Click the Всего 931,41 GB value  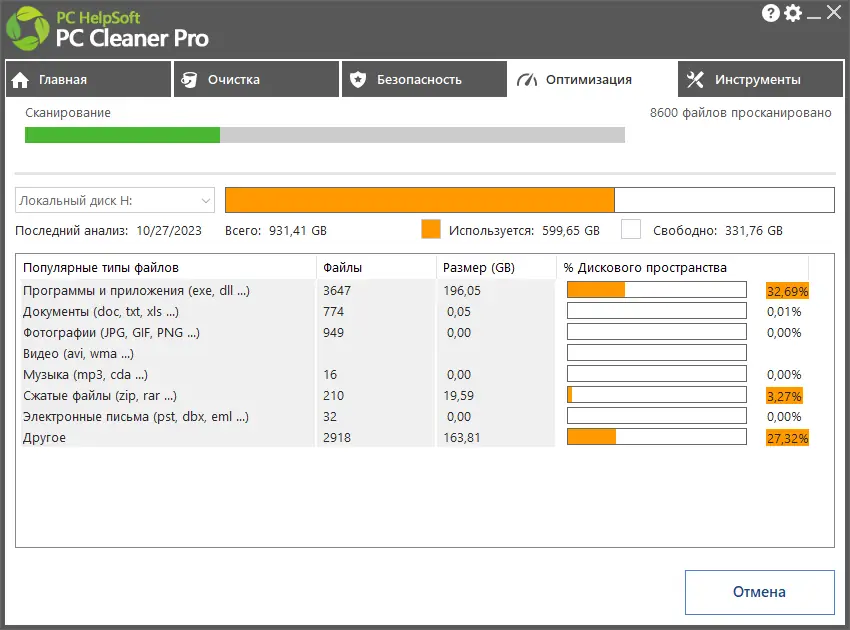click(298, 230)
